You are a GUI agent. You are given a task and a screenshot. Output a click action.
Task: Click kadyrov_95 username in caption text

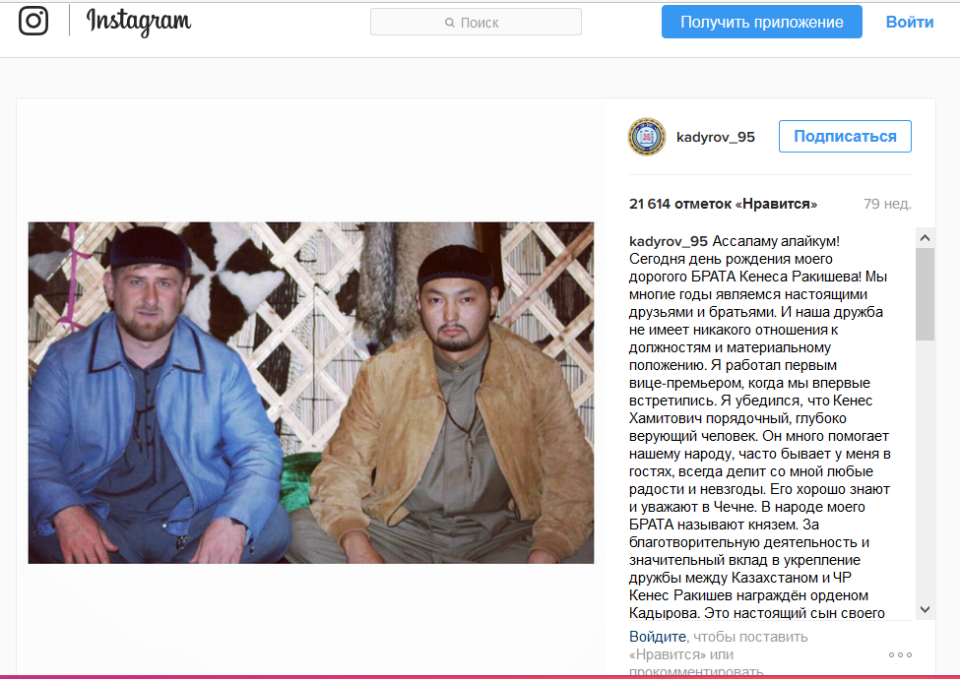pos(668,241)
